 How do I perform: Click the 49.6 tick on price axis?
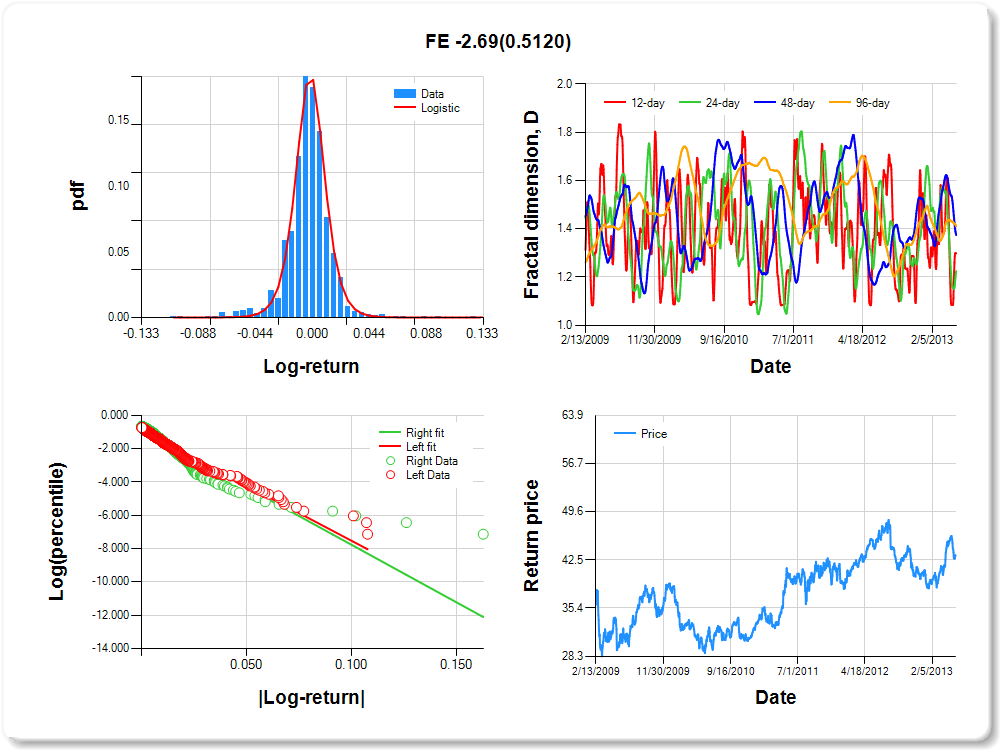tap(573, 511)
